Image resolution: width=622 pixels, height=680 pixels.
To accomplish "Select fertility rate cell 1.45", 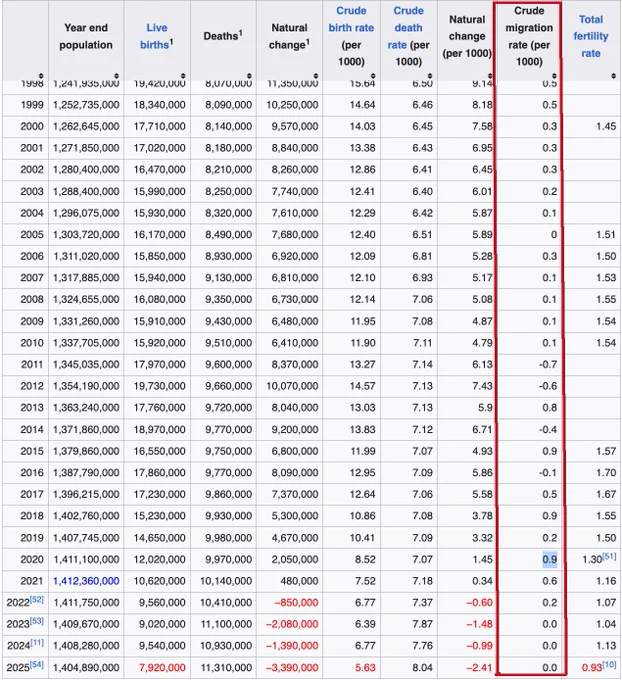I will tap(606, 127).
